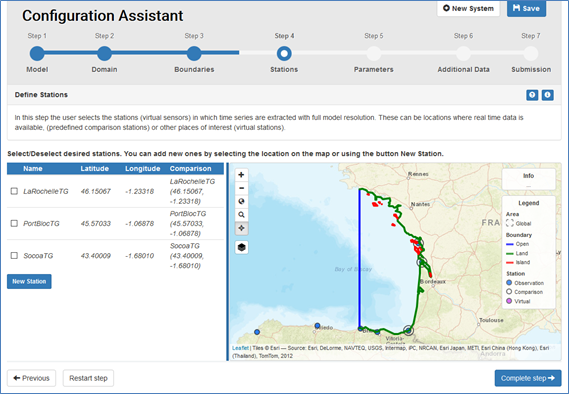Viewport: 569px width, 394px height.
Task: Click Restart step
Action: 88,378
